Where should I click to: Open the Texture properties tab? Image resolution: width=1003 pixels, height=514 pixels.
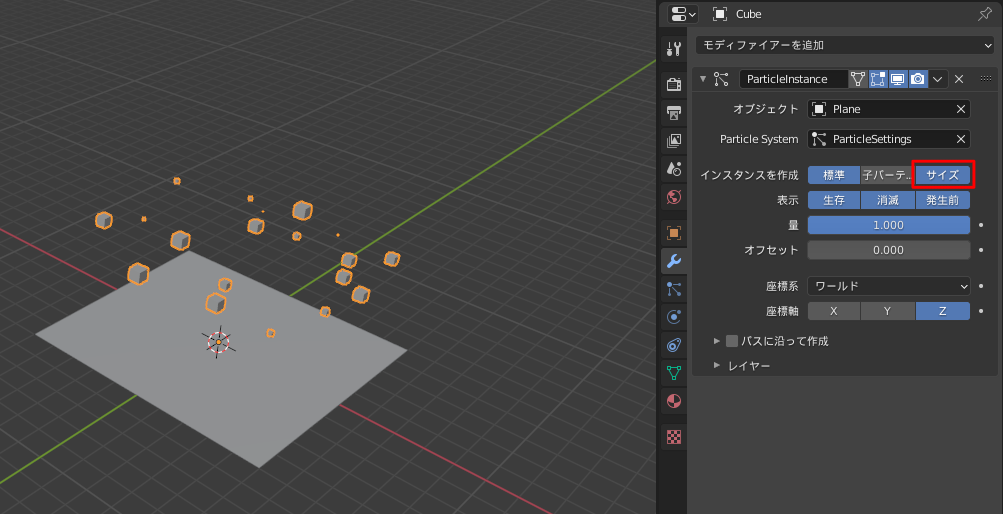(x=674, y=437)
